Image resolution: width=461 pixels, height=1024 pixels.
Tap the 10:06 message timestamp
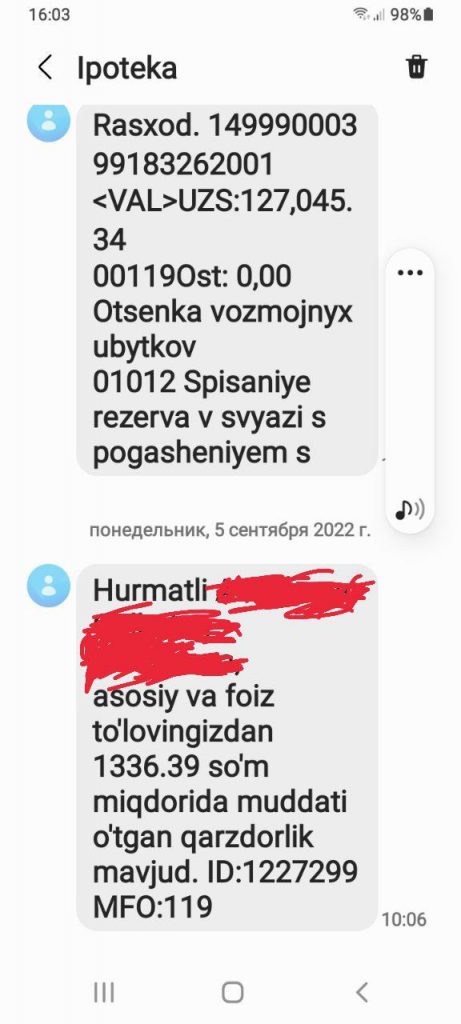(404, 920)
